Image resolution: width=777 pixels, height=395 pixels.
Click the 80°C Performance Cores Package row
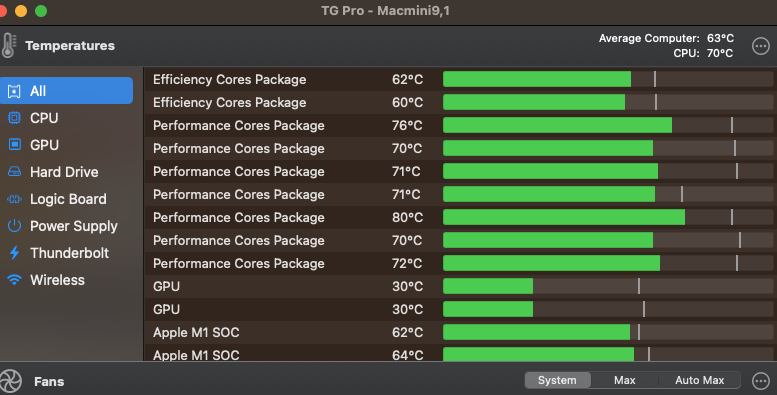pyautogui.click(x=460, y=217)
